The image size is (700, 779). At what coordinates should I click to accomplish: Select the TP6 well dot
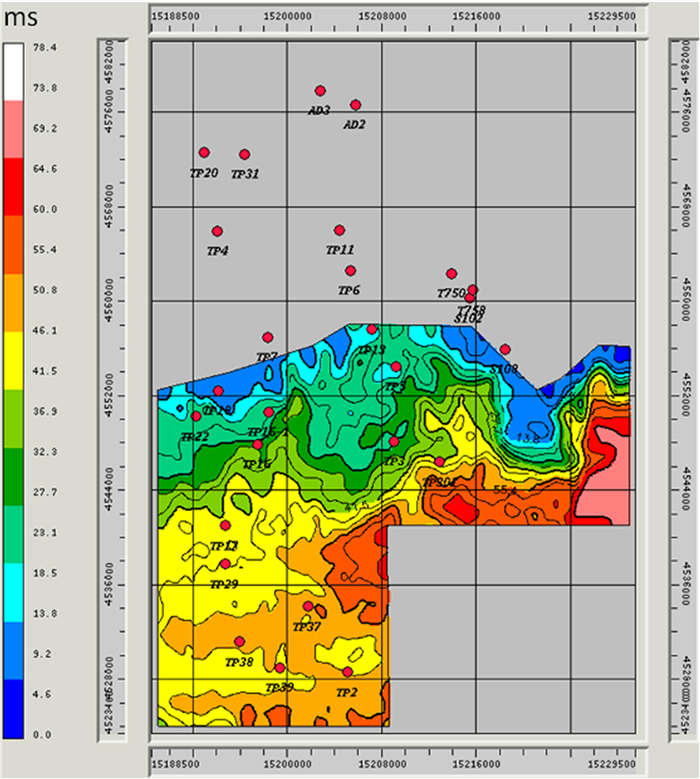[x=350, y=271]
